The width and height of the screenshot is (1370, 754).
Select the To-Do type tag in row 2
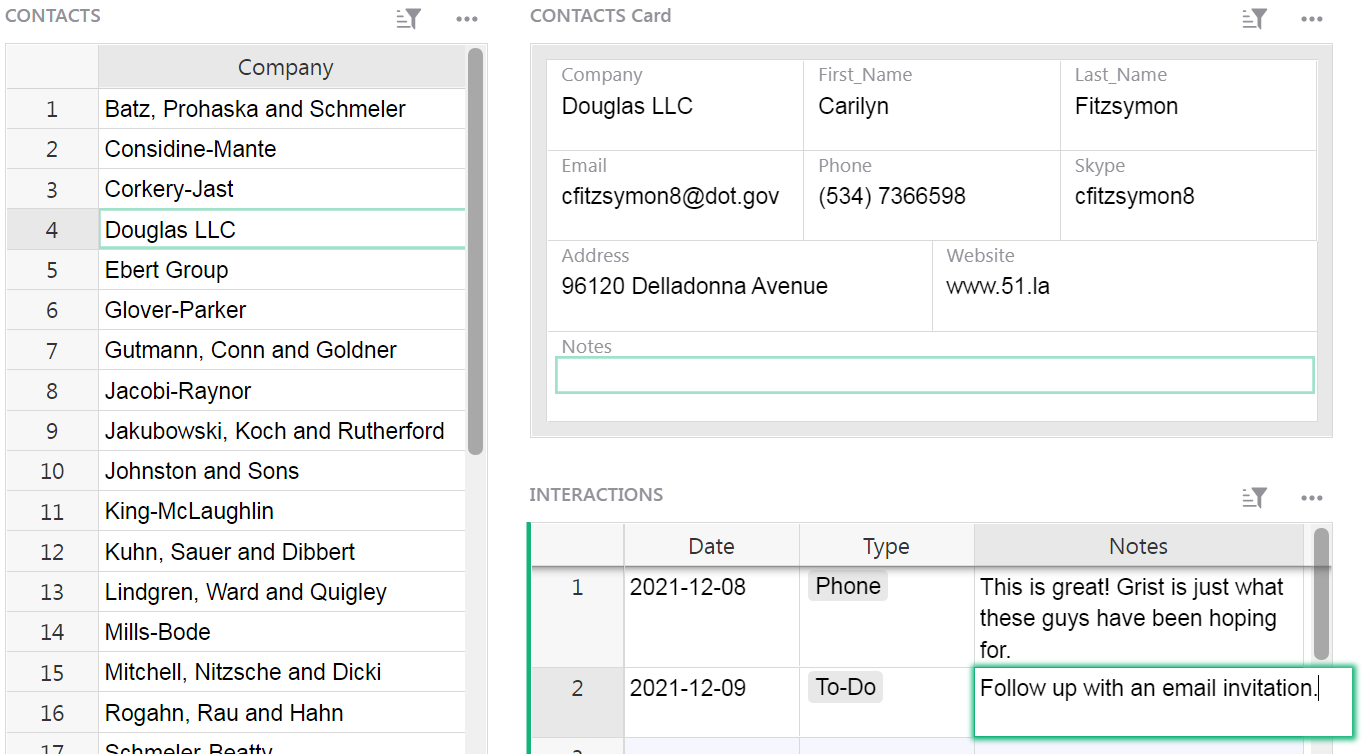click(846, 688)
